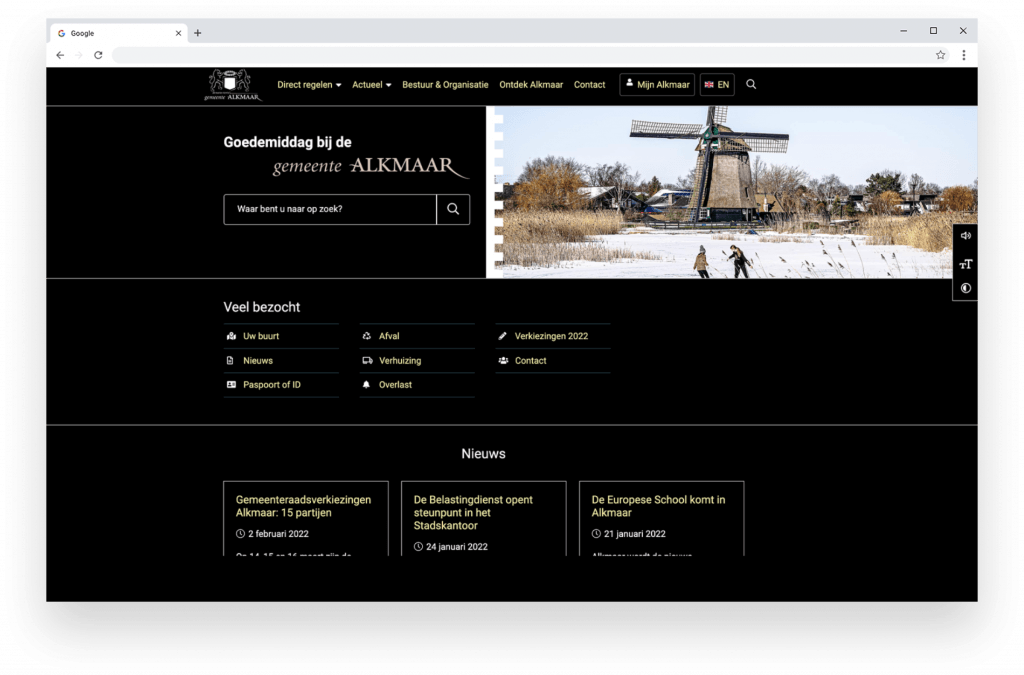Open the Europese School news card
1024x675 pixels.
[x=660, y=506]
